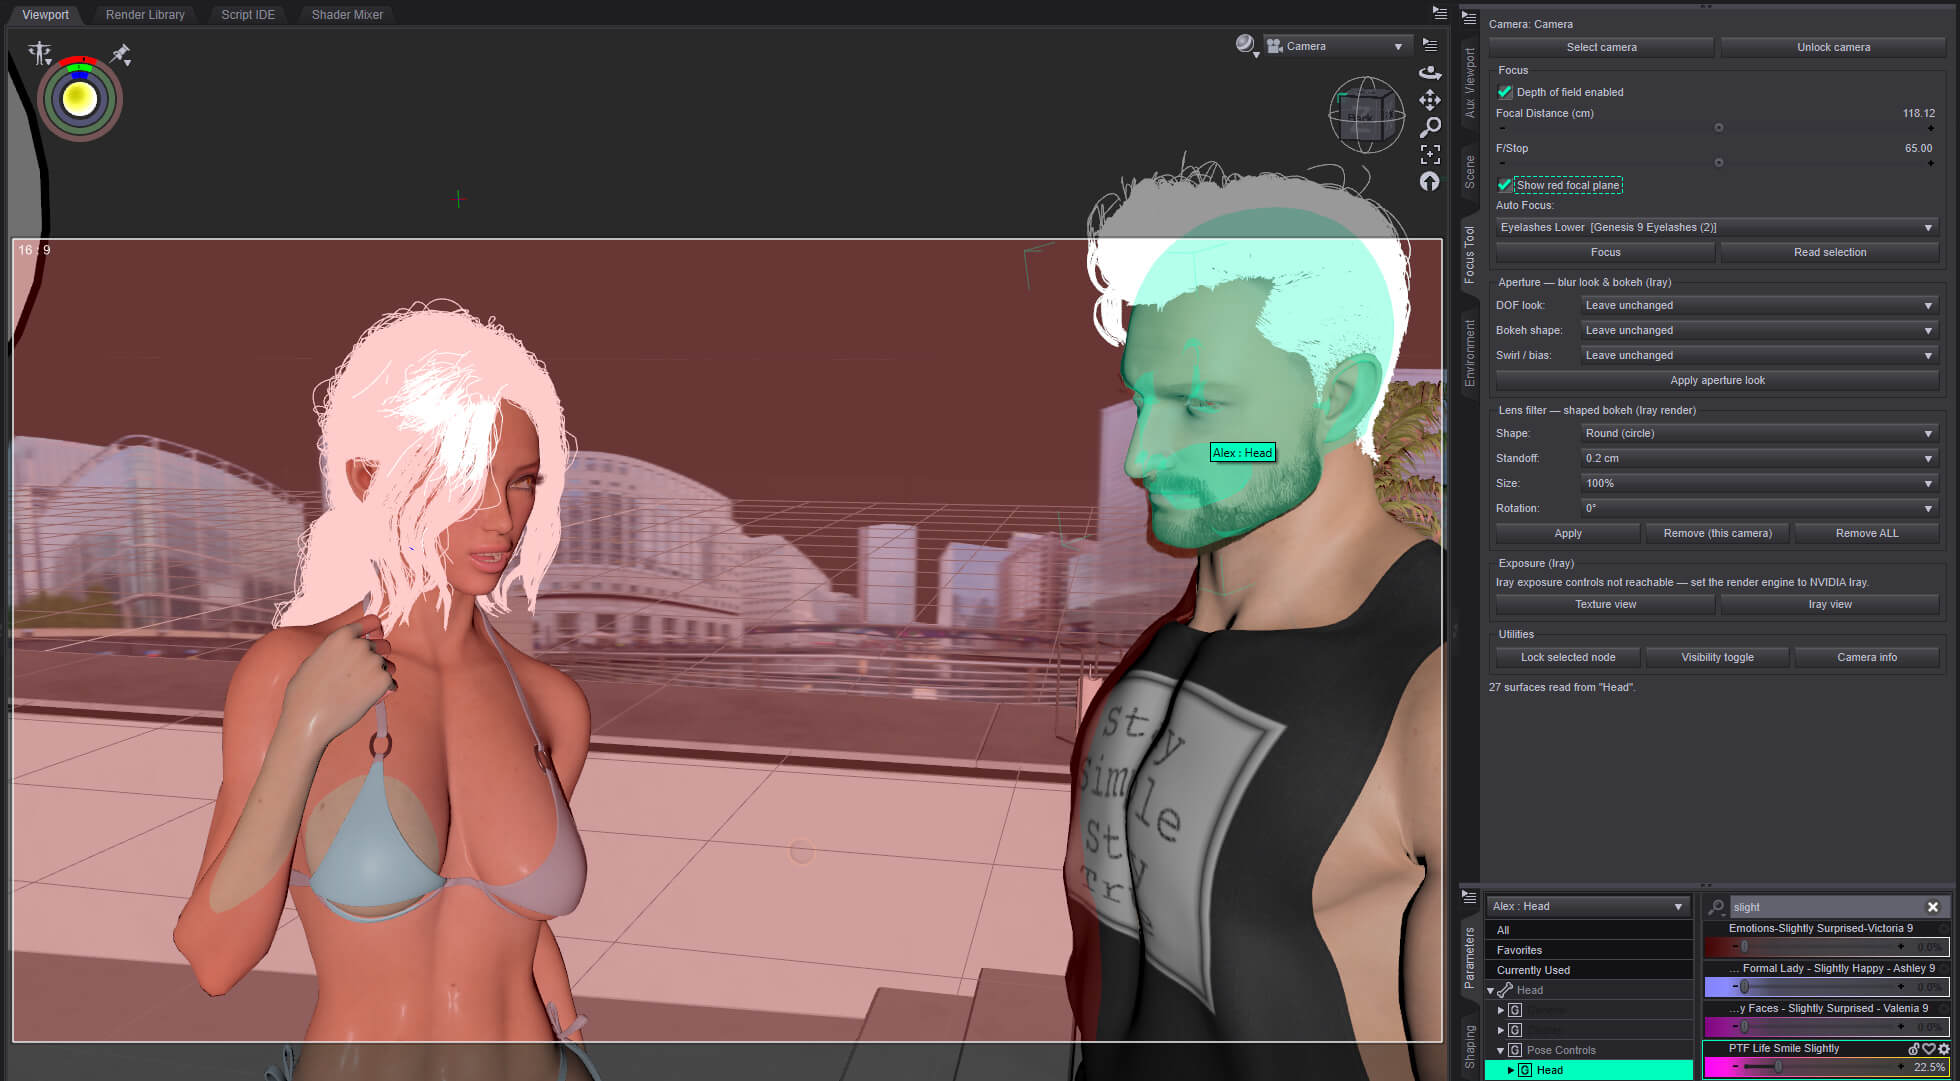Clear the slight search filter
1960x1081 pixels.
(x=1933, y=907)
